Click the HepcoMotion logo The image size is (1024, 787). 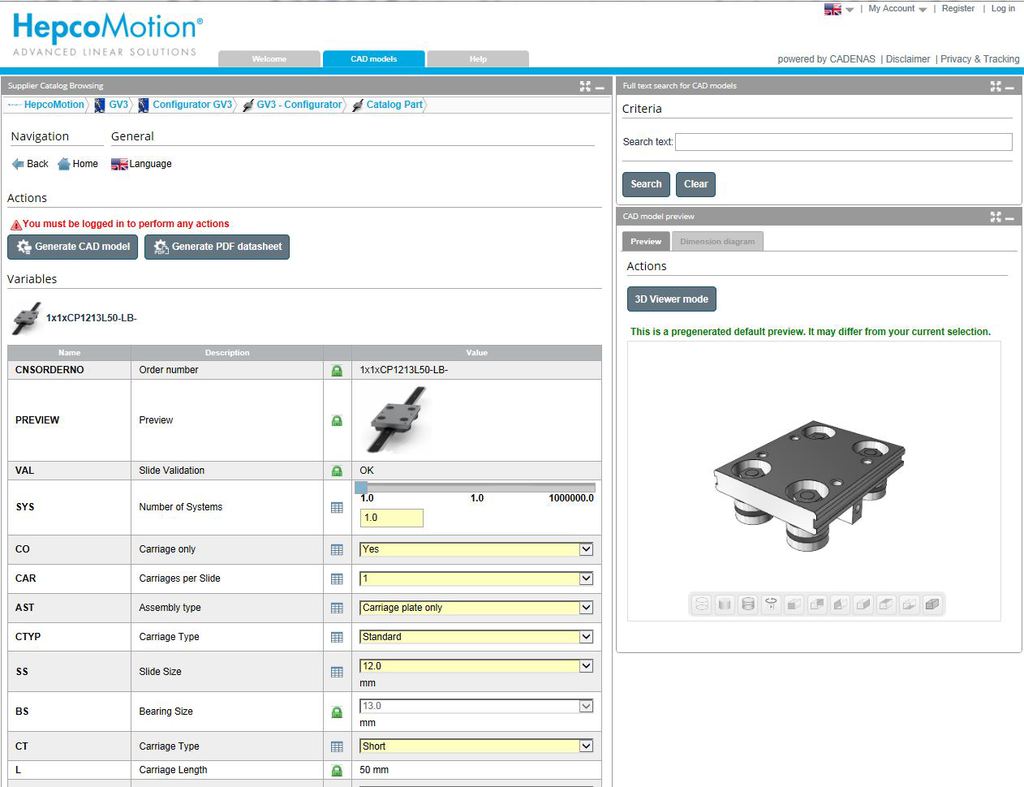108,35
